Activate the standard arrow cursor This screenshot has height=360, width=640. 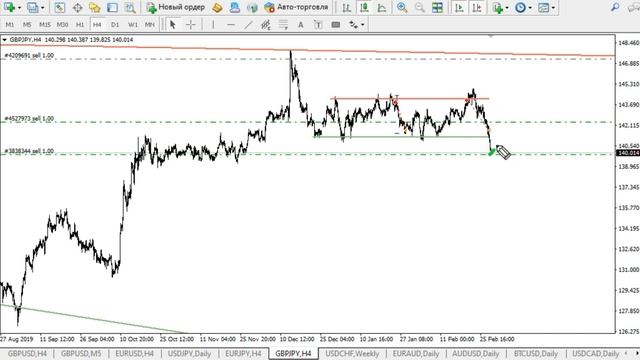click(173, 25)
